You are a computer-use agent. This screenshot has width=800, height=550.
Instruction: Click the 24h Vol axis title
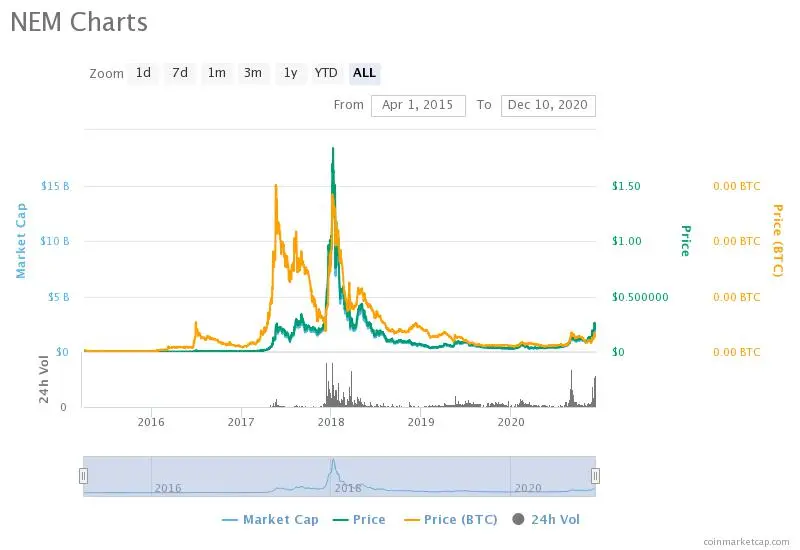44,379
